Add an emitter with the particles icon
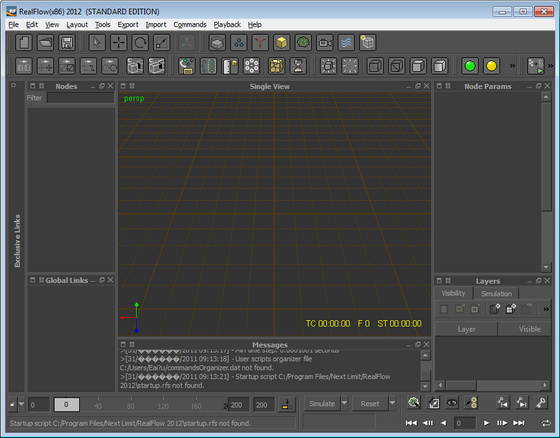560x438 pixels. (x=239, y=43)
